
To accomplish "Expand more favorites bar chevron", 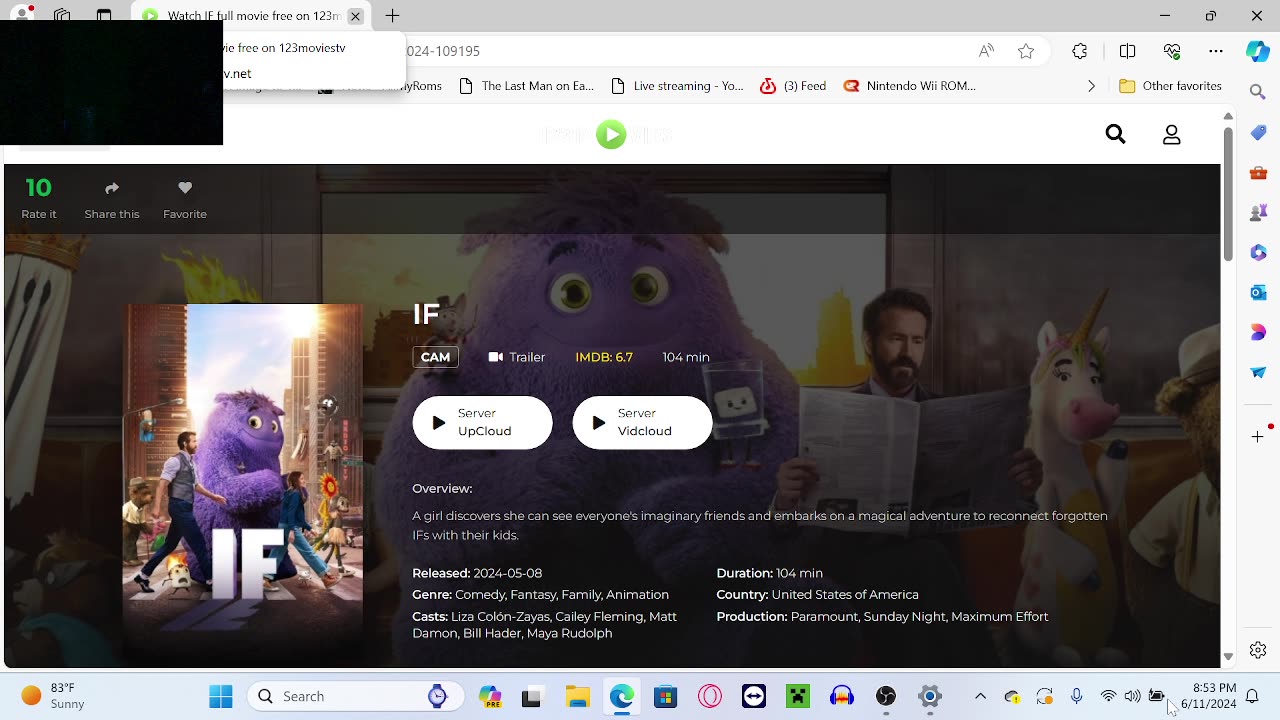I will (1091, 86).
